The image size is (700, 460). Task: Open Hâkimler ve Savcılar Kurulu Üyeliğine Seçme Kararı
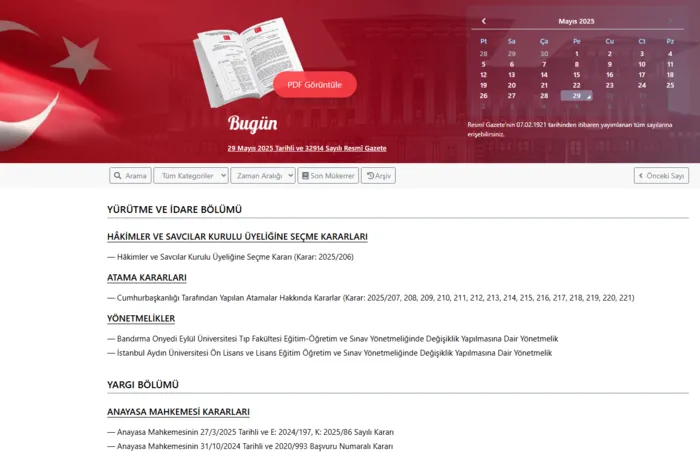pyautogui.click(x=235, y=257)
